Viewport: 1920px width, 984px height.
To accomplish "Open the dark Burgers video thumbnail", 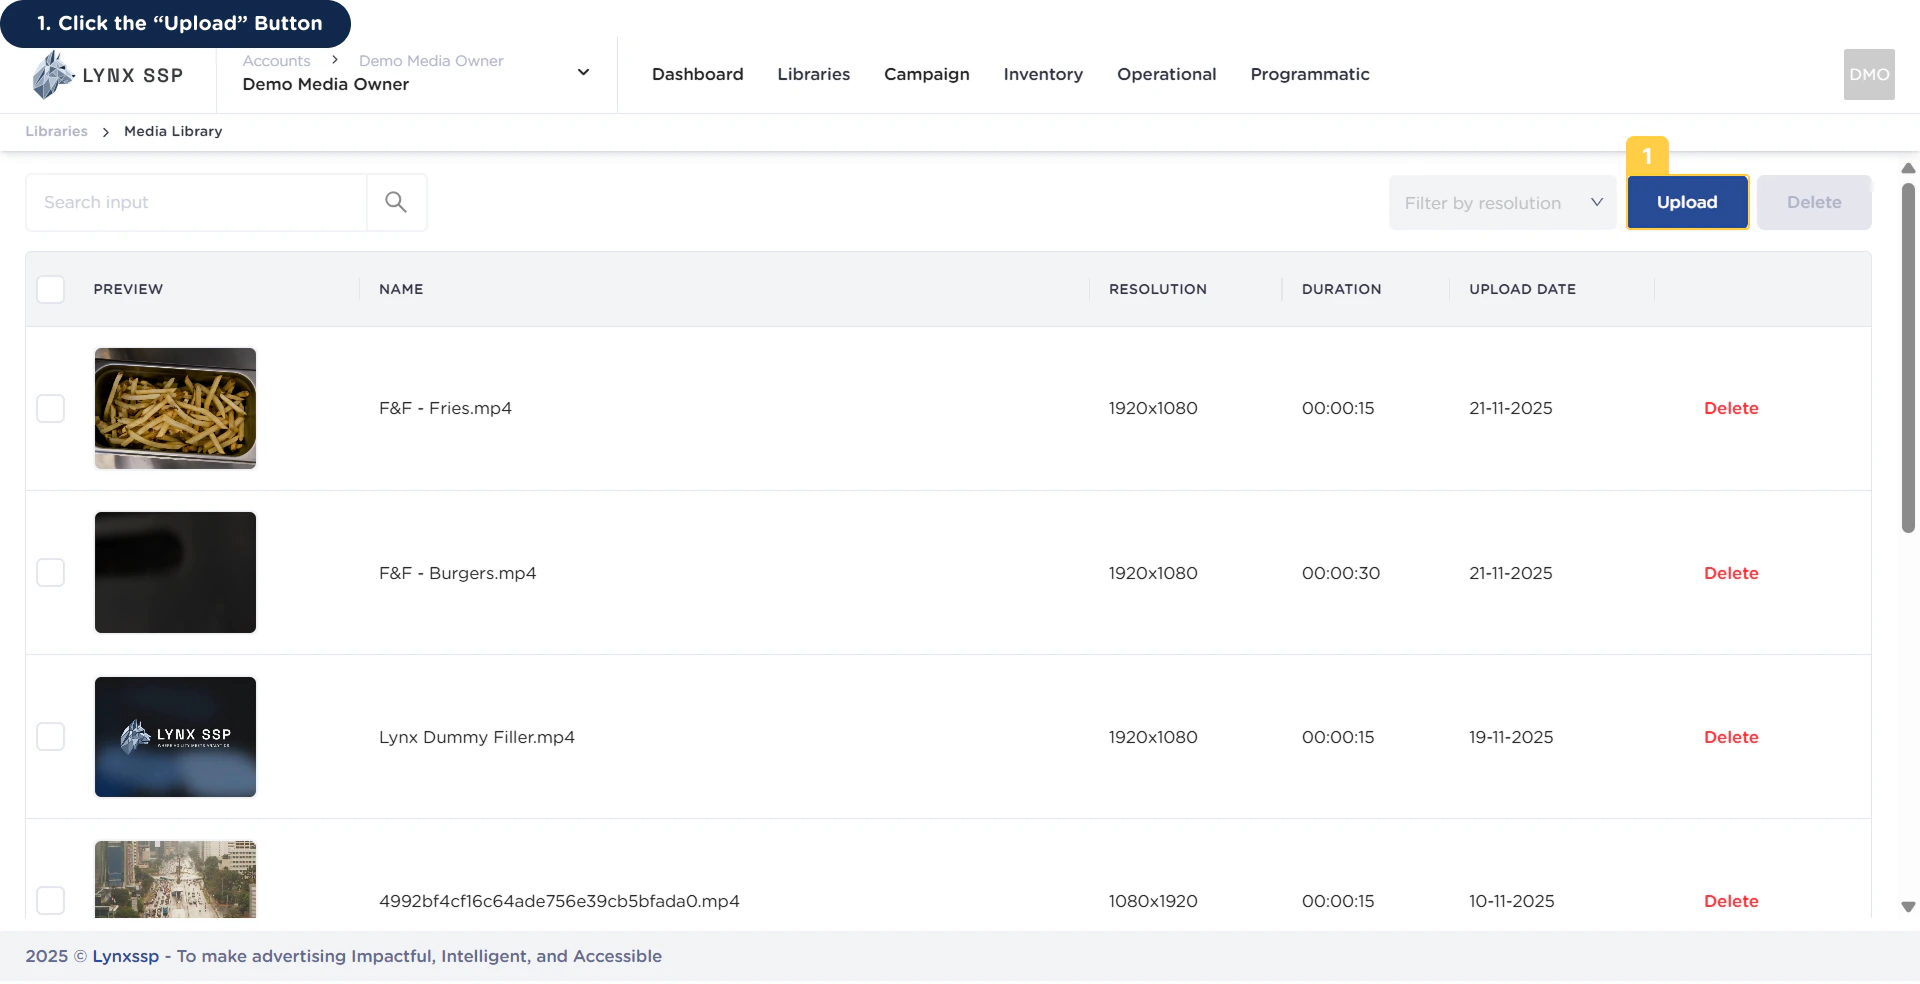I will [175, 572].
